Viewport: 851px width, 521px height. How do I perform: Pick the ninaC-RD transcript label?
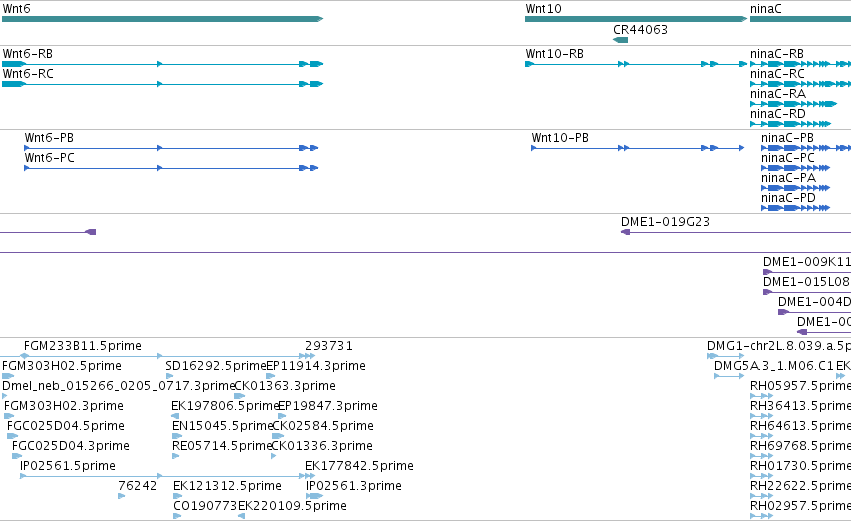(x=778, y=114)
